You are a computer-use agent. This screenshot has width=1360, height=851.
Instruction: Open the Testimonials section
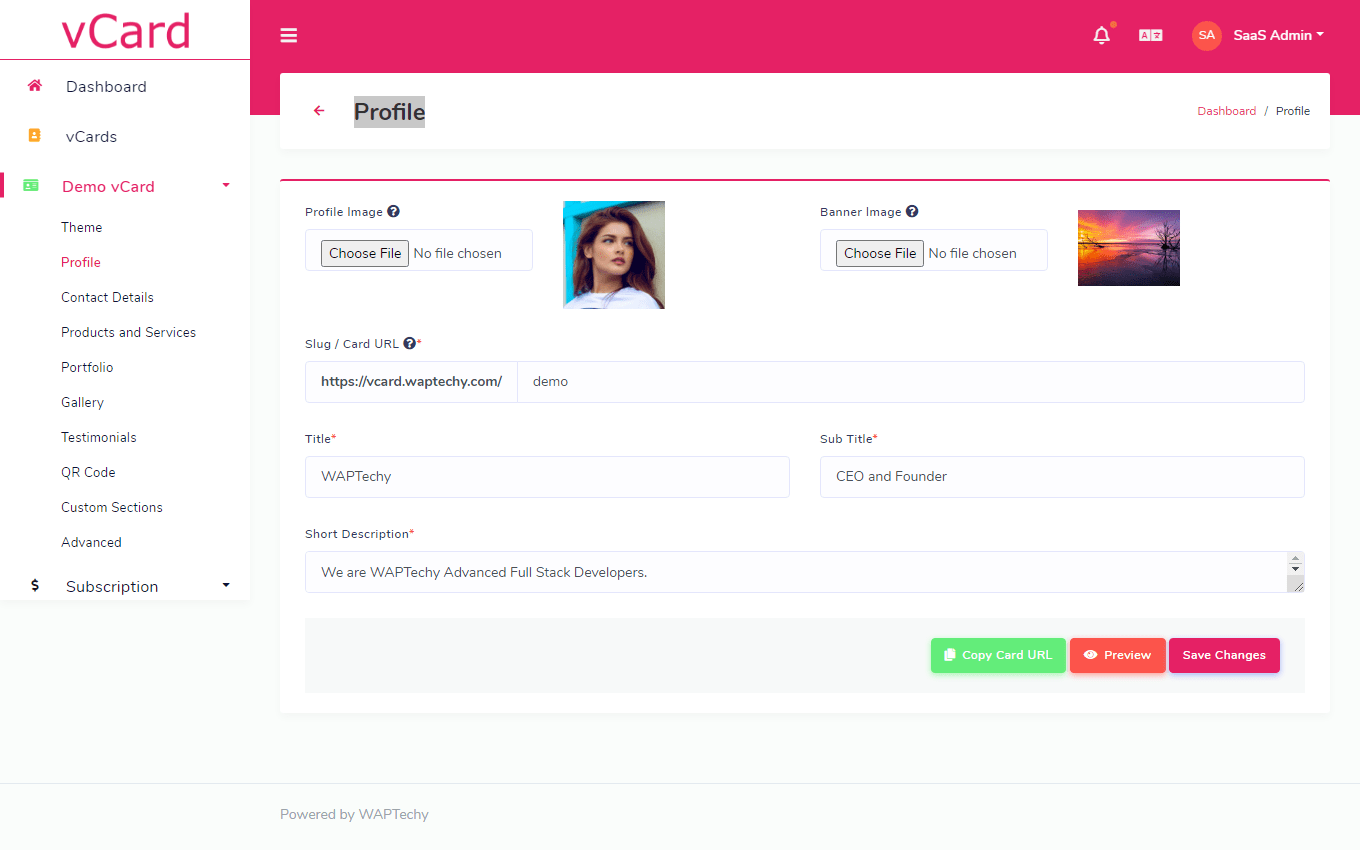pos(98,437)
